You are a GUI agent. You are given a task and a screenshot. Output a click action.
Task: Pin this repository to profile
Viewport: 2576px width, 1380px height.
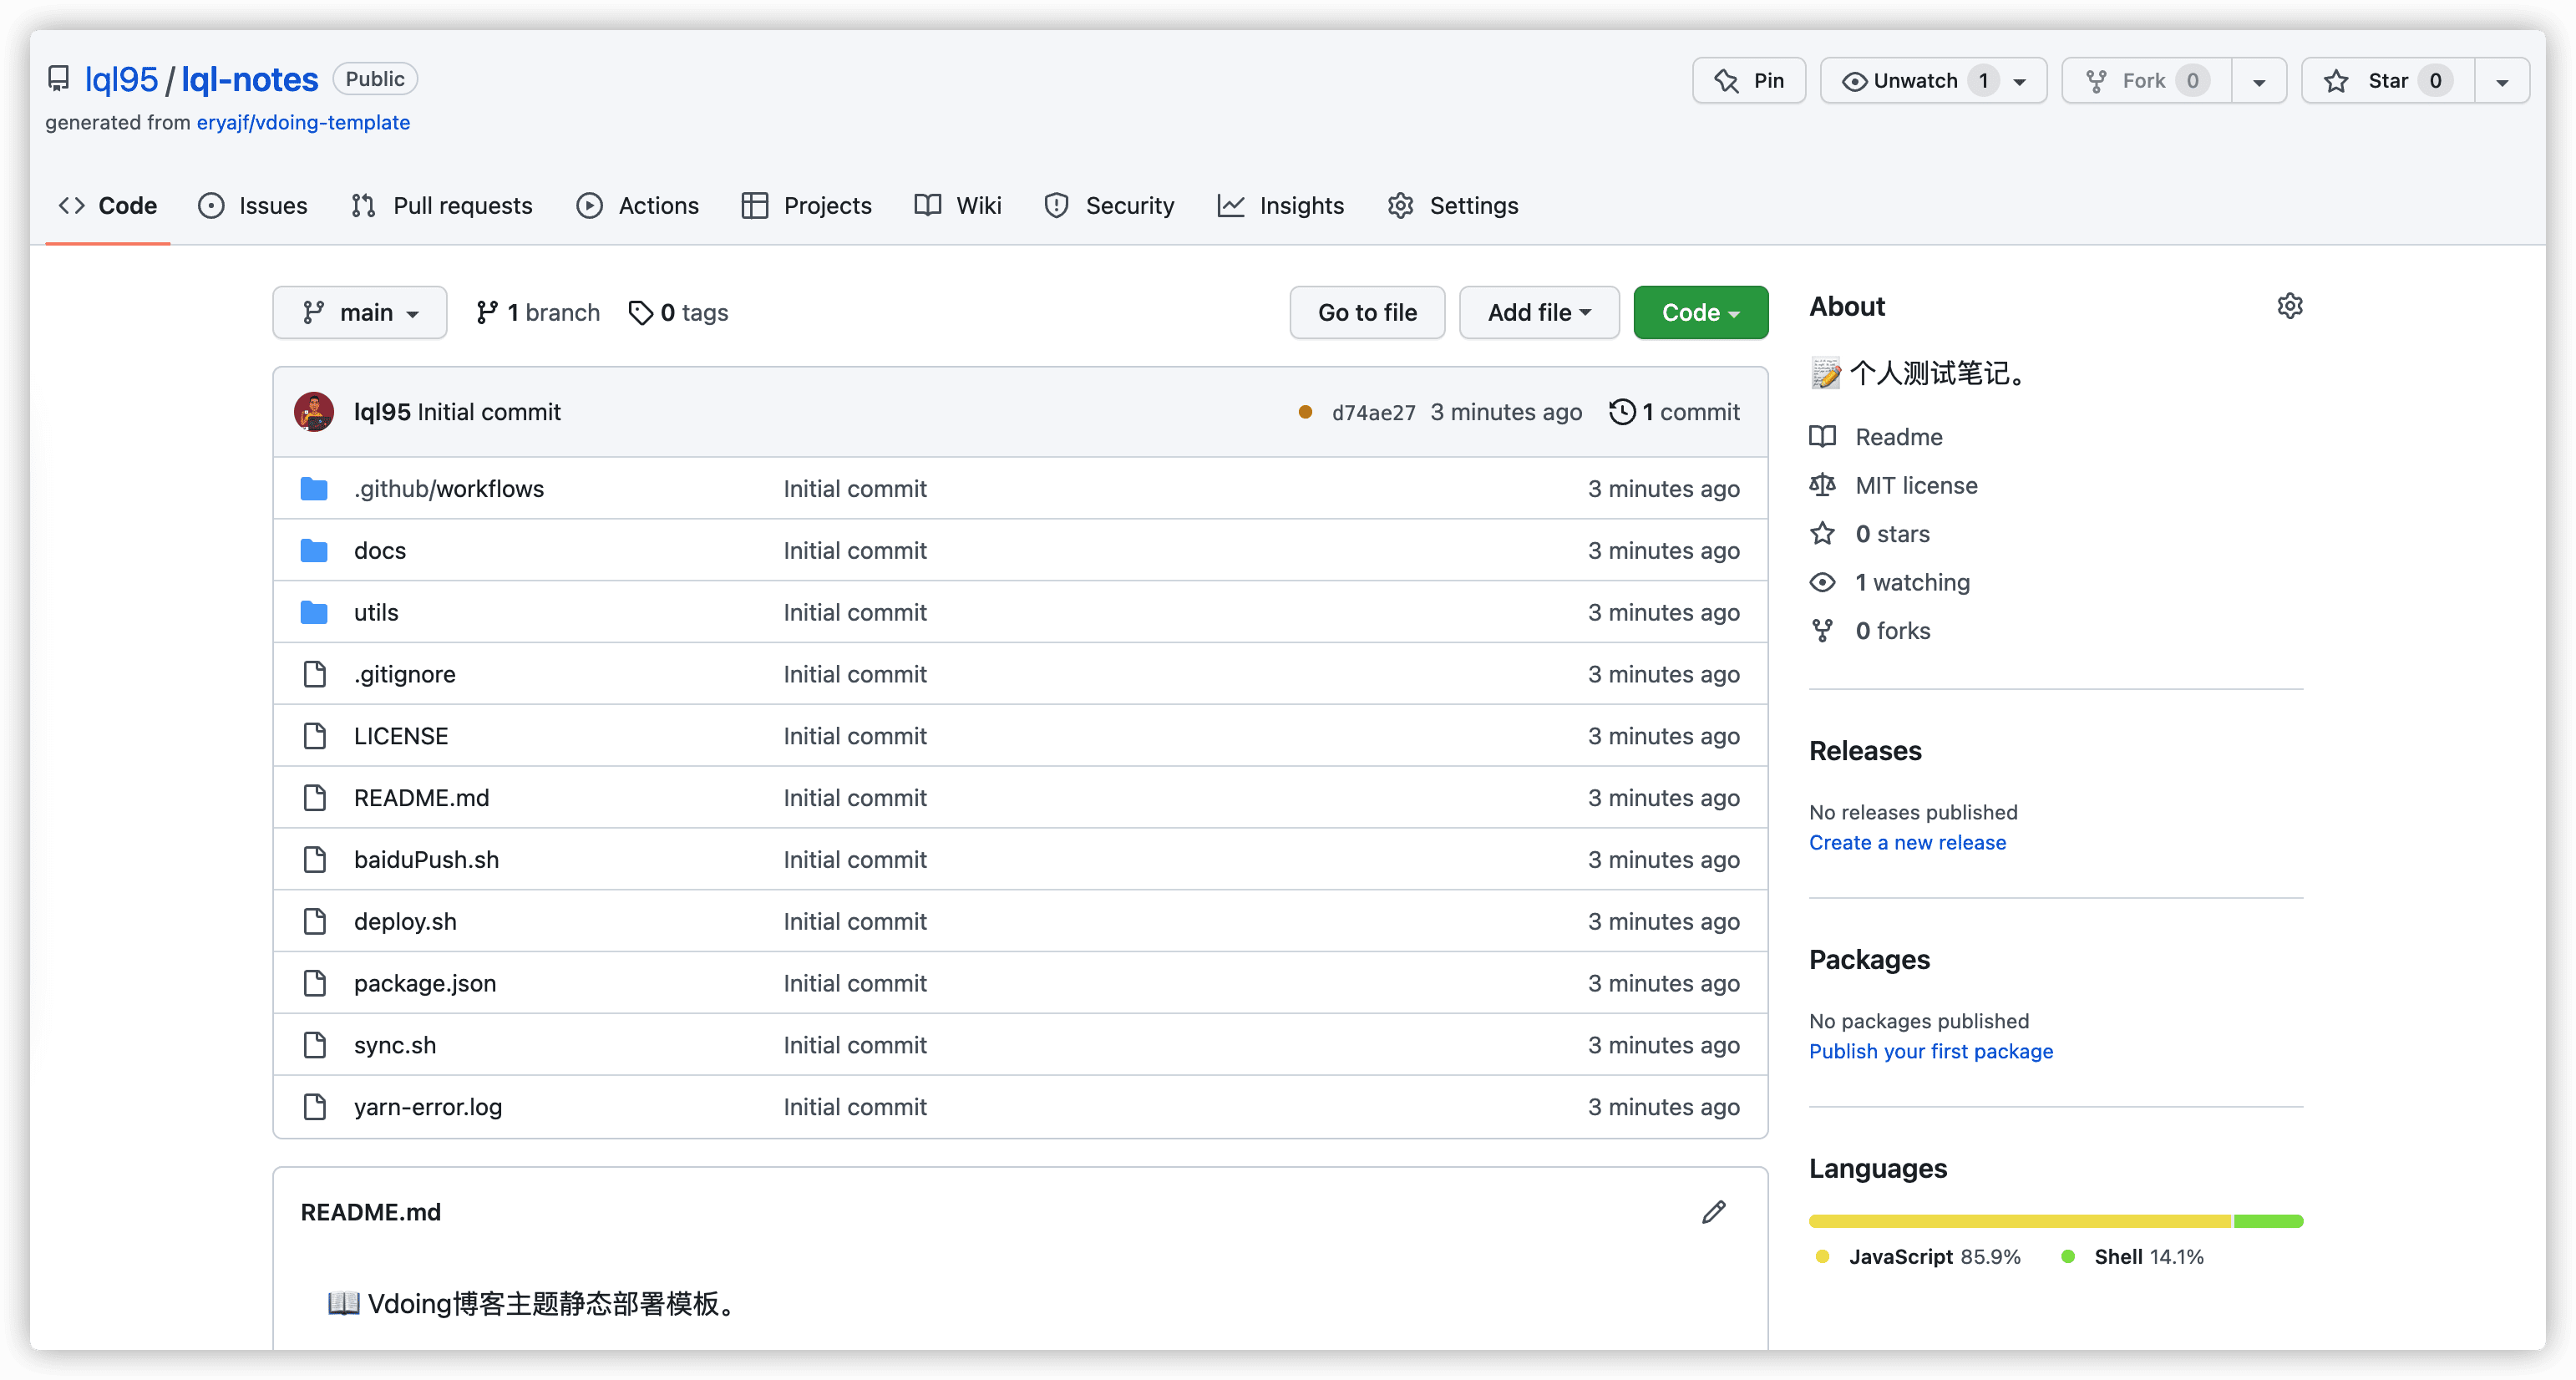[x=1749, y=81]
